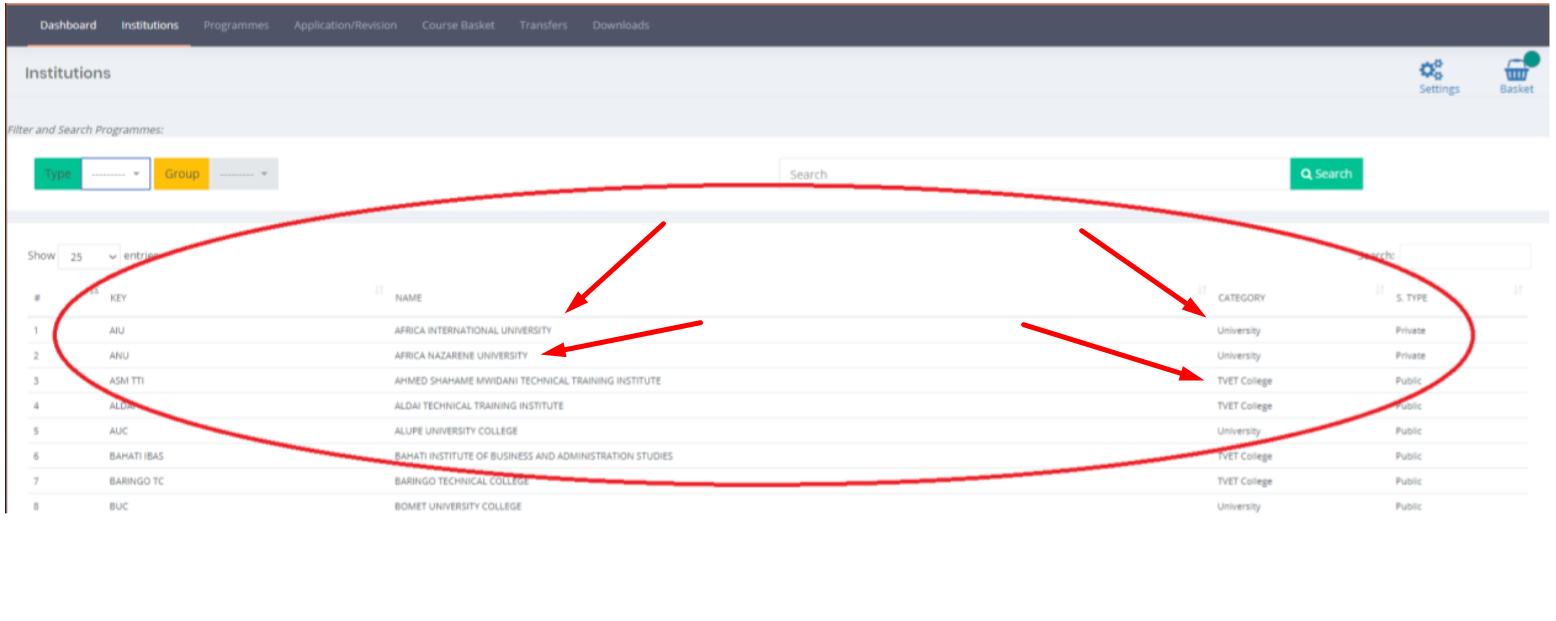Expand the Group filter dropdown
Image resolution: width=1556 pixels, height=621 pixels.
coord(244,174)
